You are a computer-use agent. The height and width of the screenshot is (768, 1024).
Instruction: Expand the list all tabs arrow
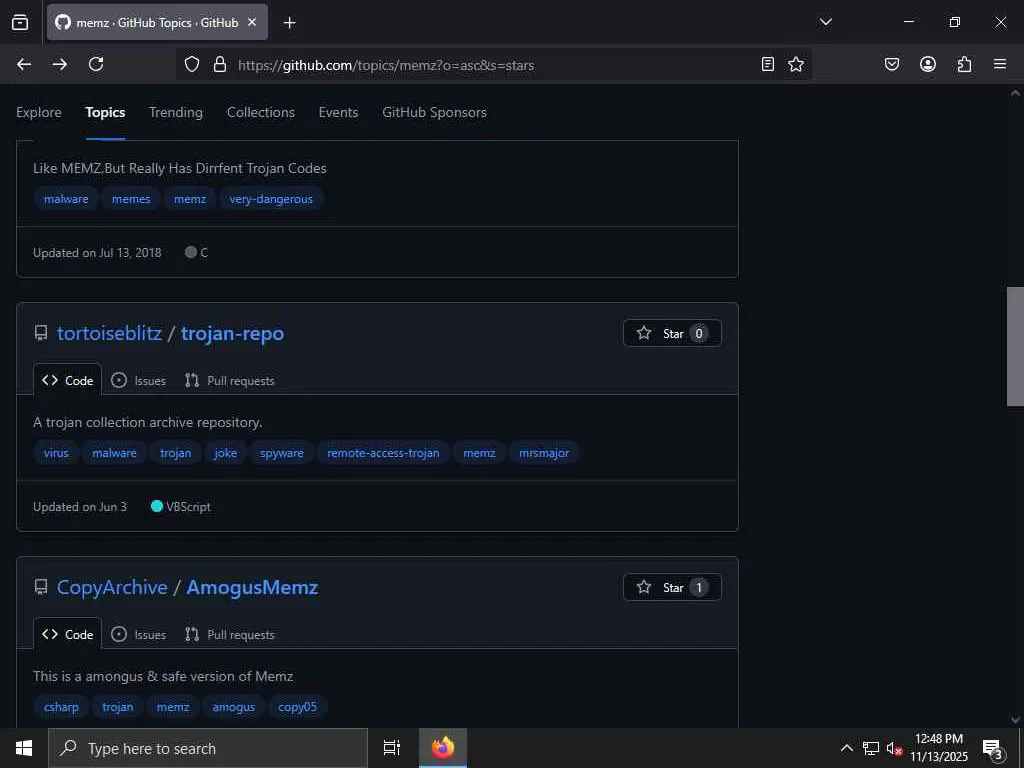[825, 22]
